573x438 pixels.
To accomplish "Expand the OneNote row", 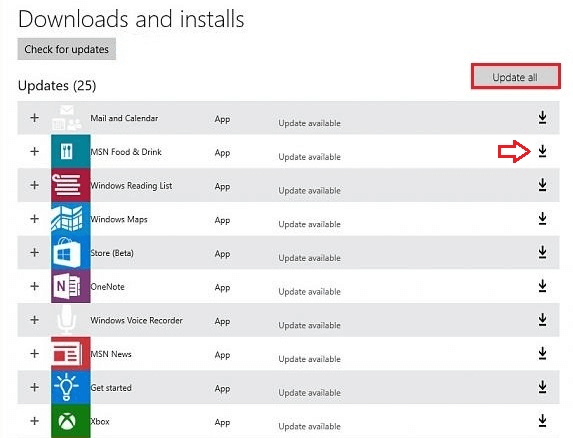I will (34, 286).
